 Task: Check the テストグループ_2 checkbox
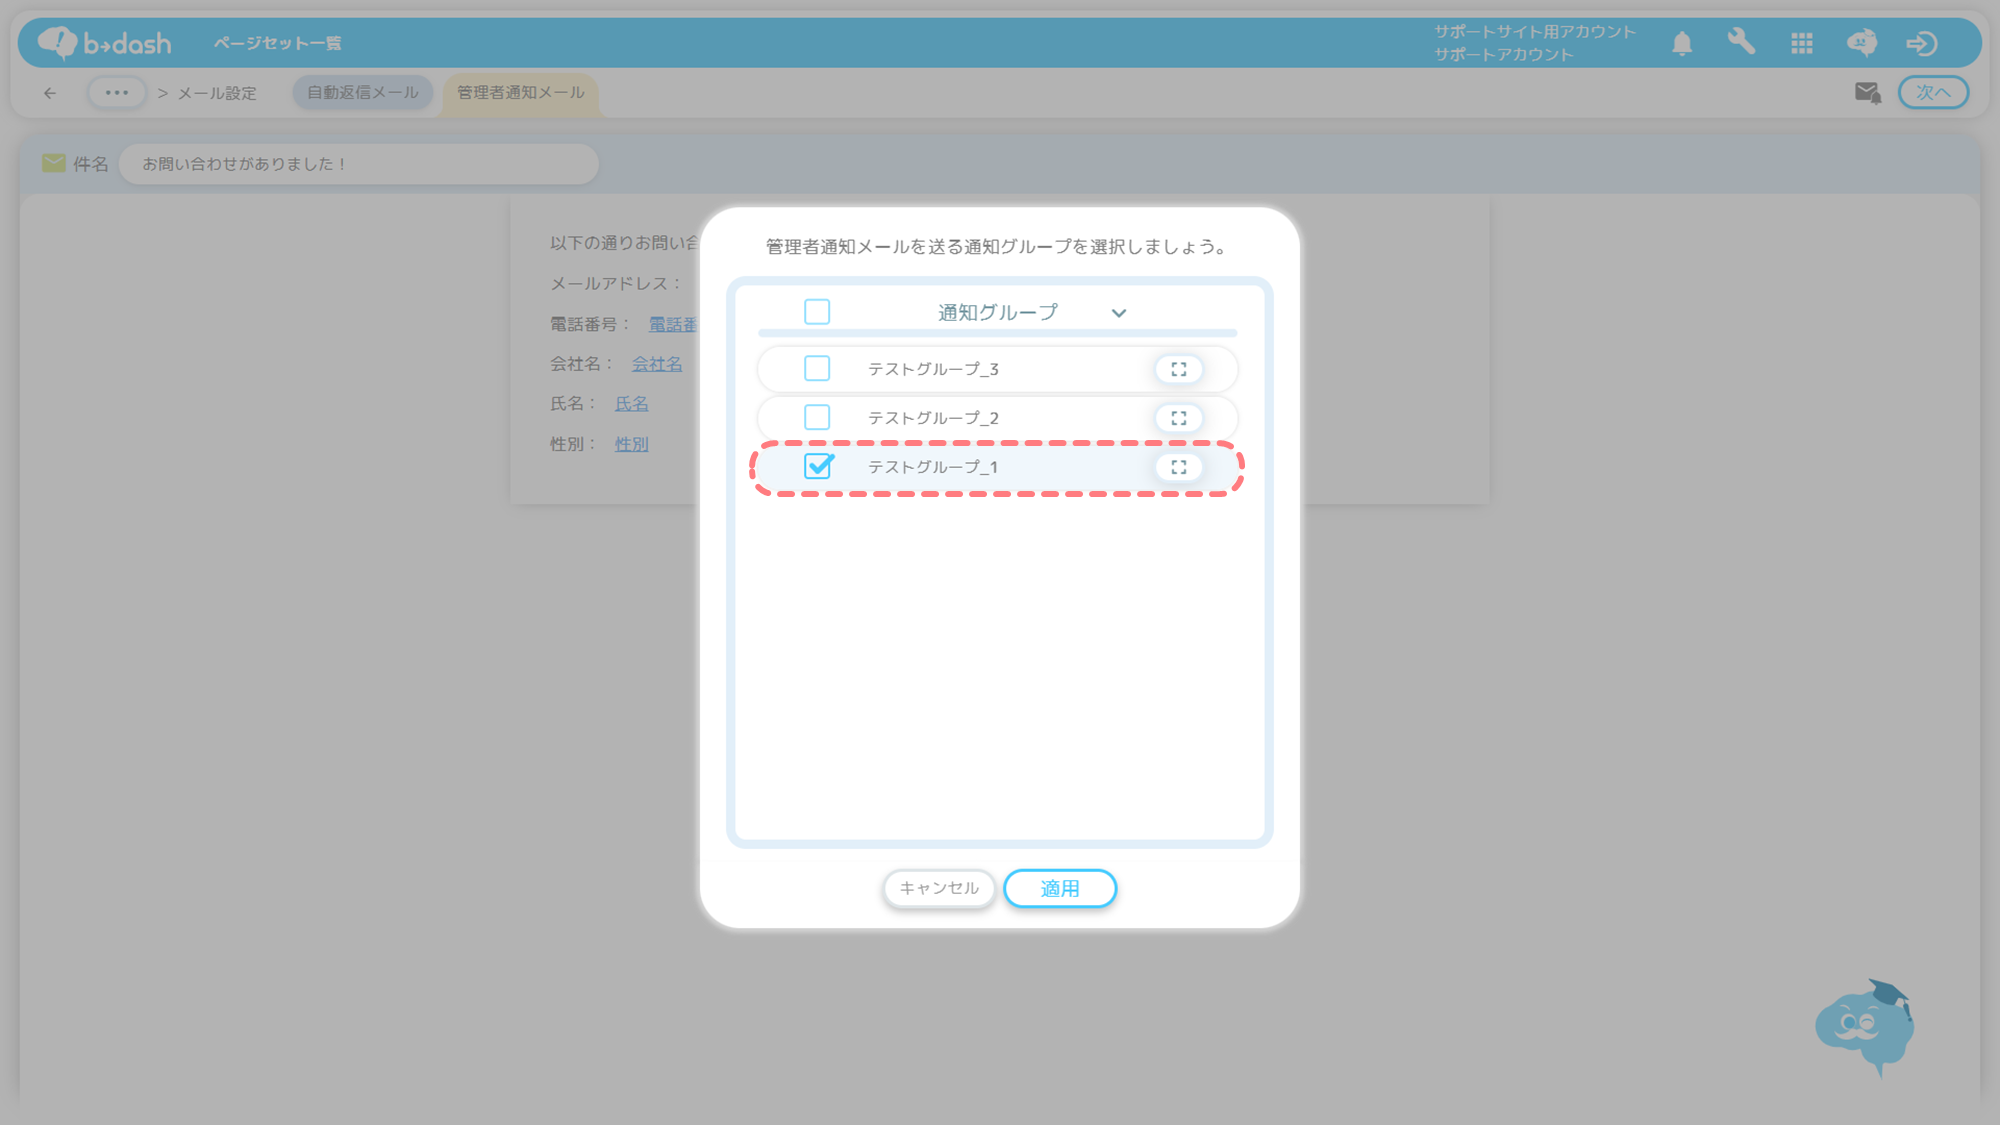pos(817,417)
